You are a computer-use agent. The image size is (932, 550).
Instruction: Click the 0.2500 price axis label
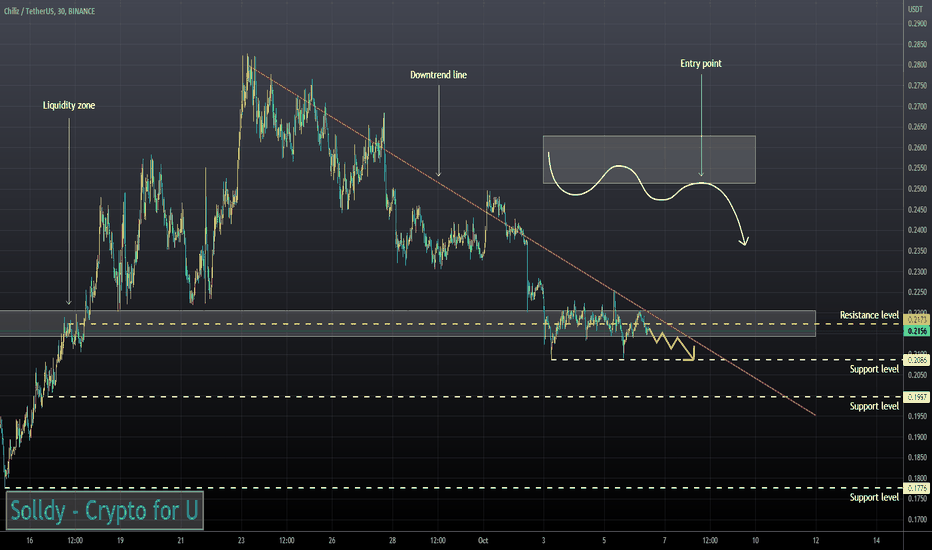coord(917,189)
